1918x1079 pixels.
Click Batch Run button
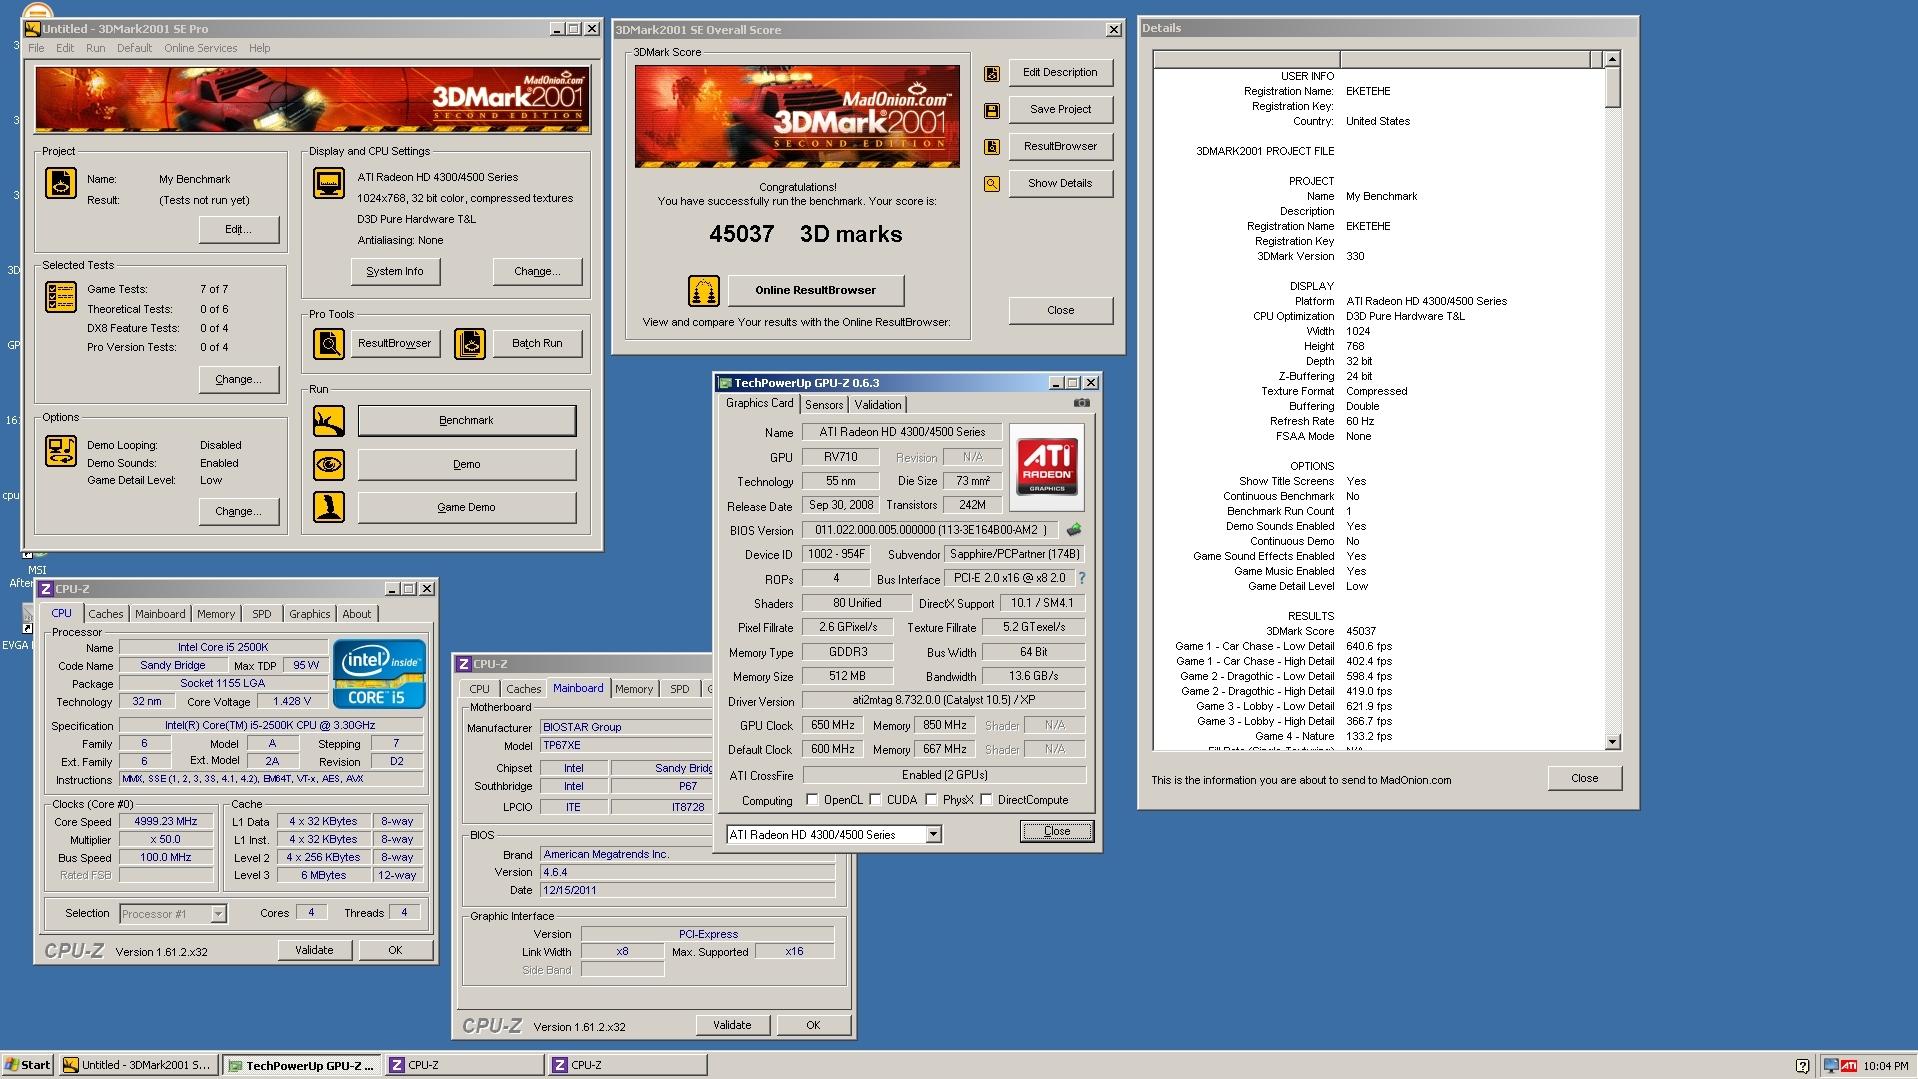tap(537, 343)
